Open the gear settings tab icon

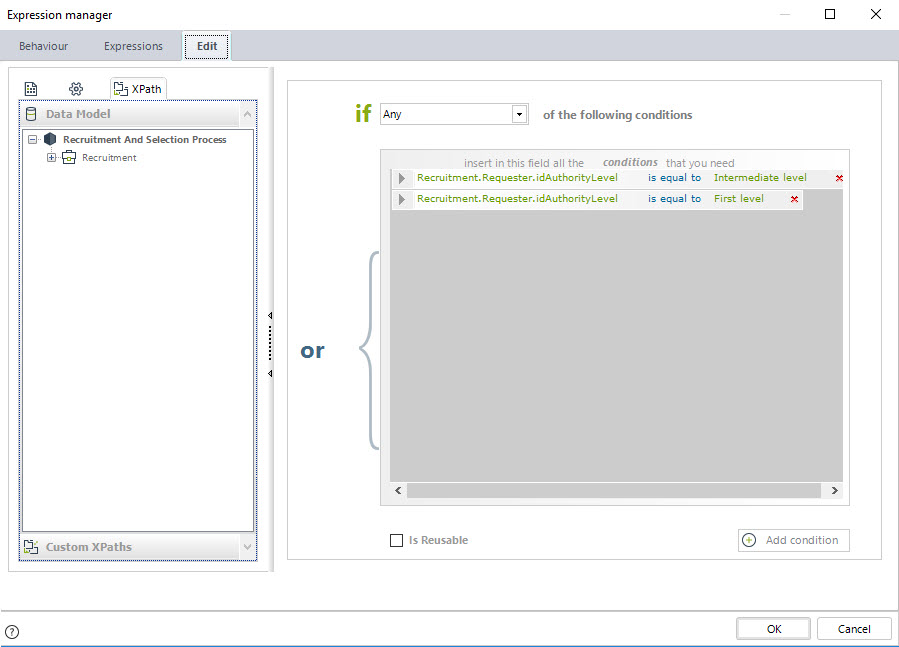coord(76,89)
